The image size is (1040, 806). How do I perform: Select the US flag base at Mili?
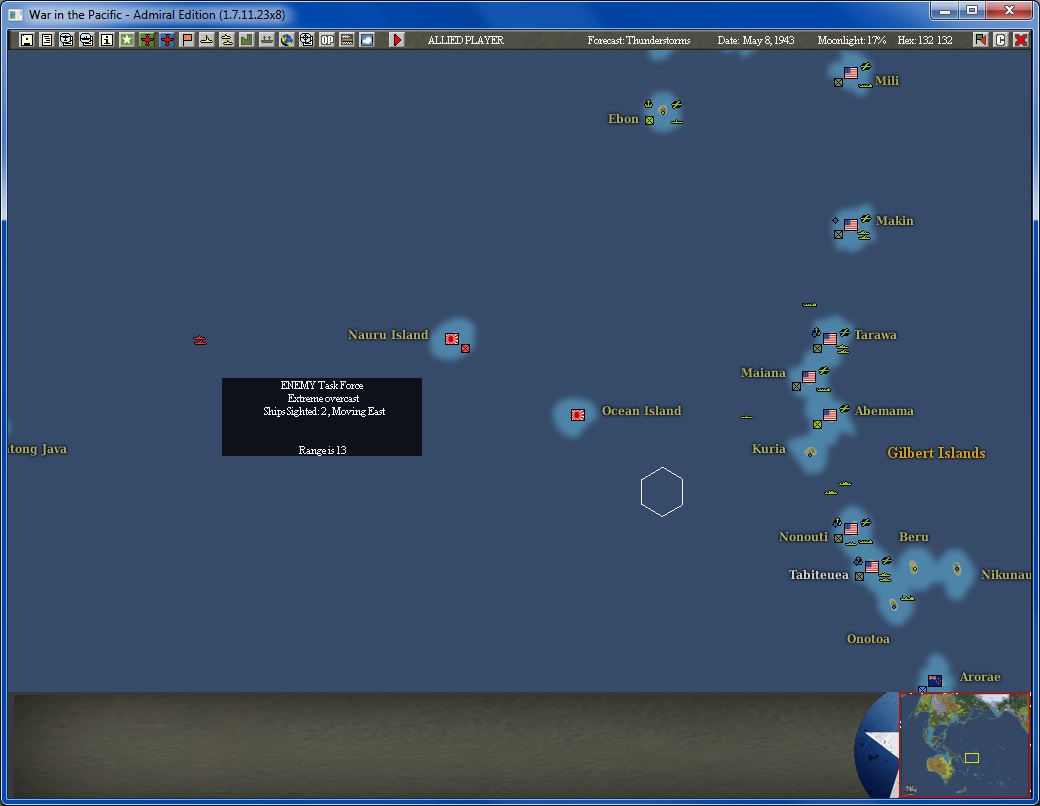click(851, 73)
